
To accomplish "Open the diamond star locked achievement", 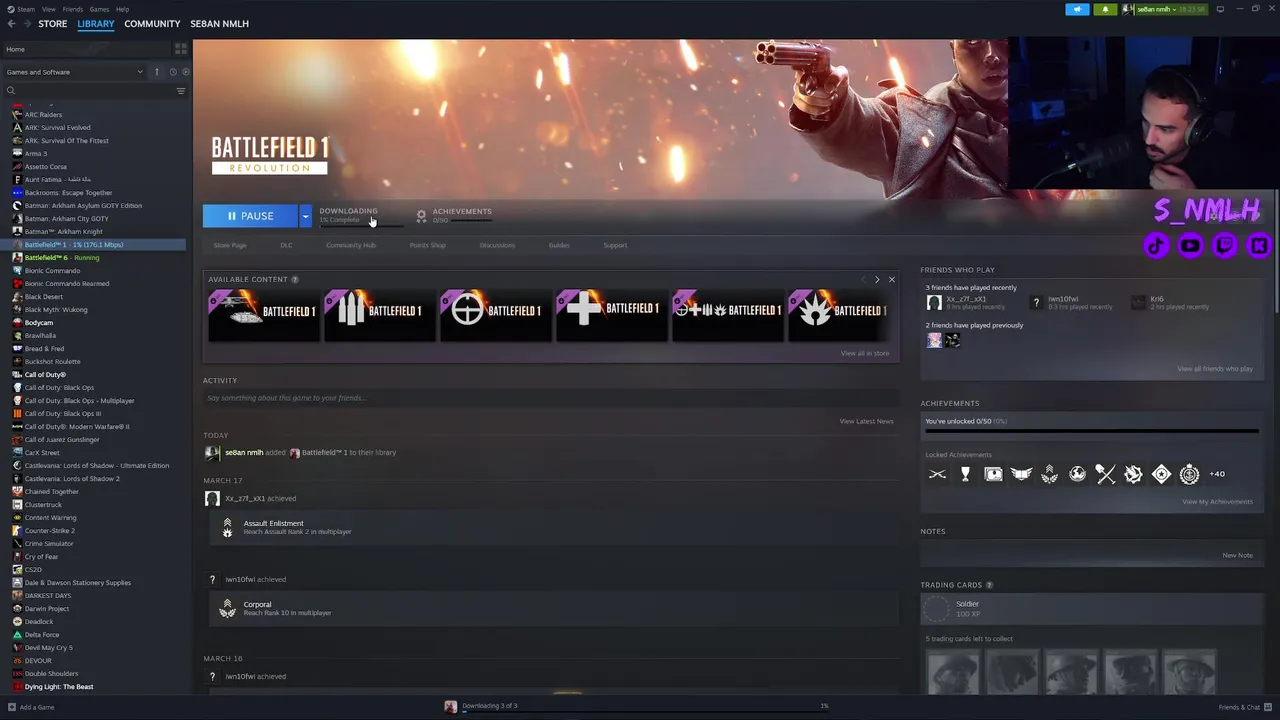I will (1161, 474).
